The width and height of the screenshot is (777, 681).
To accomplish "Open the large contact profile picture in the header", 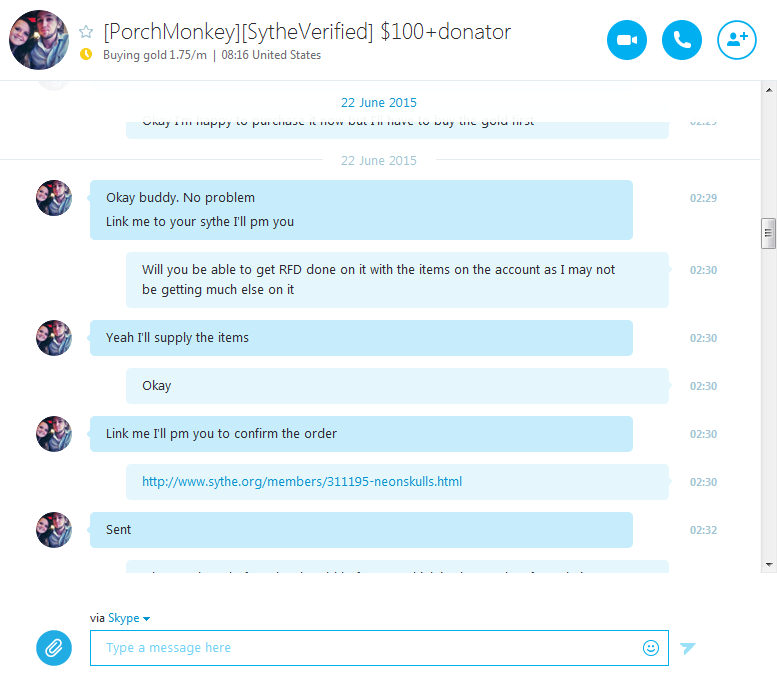I will coord(39,40).
